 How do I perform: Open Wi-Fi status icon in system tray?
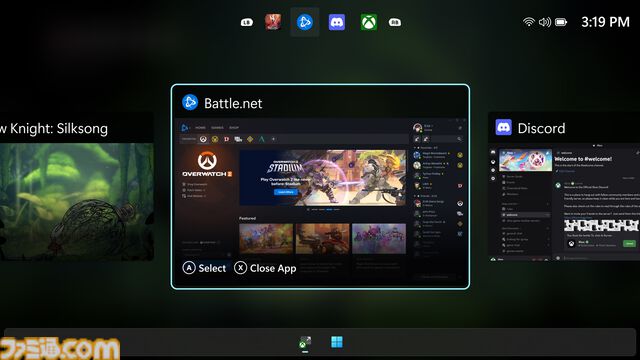click(x=529, y=22)
